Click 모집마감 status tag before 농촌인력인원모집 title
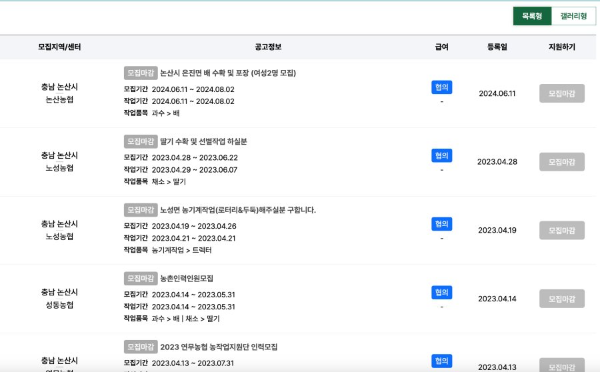Viewport: 600px width, 372px height. 140,278
